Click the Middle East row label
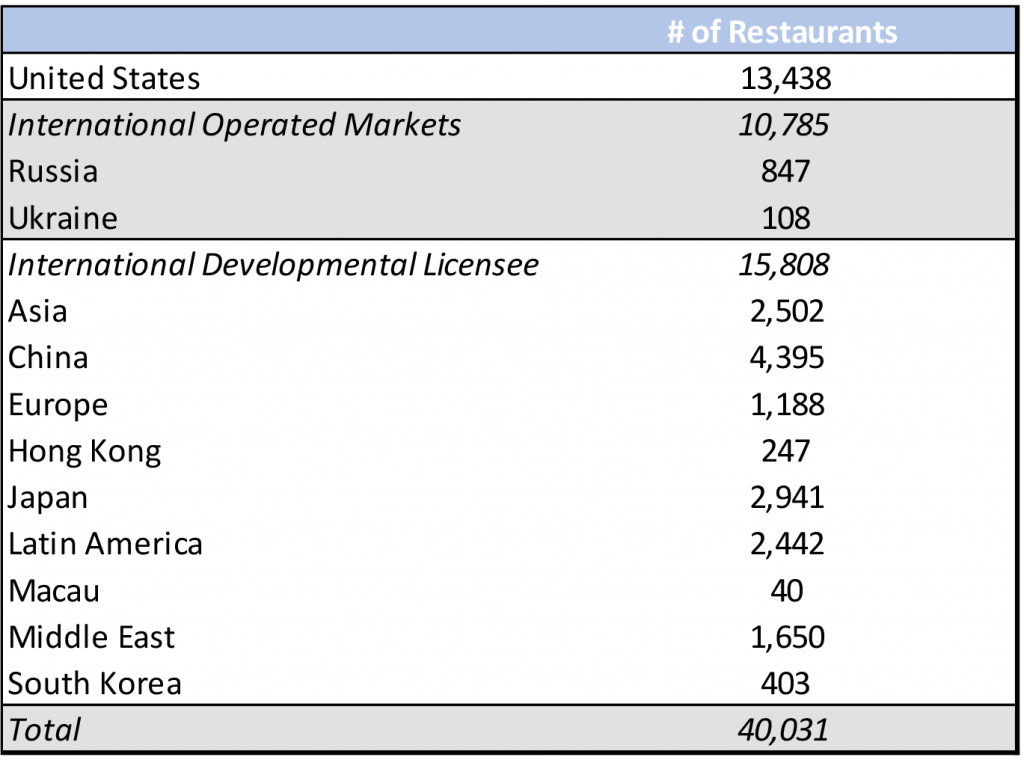This screenshot has height=760, width=1024. 92,637
